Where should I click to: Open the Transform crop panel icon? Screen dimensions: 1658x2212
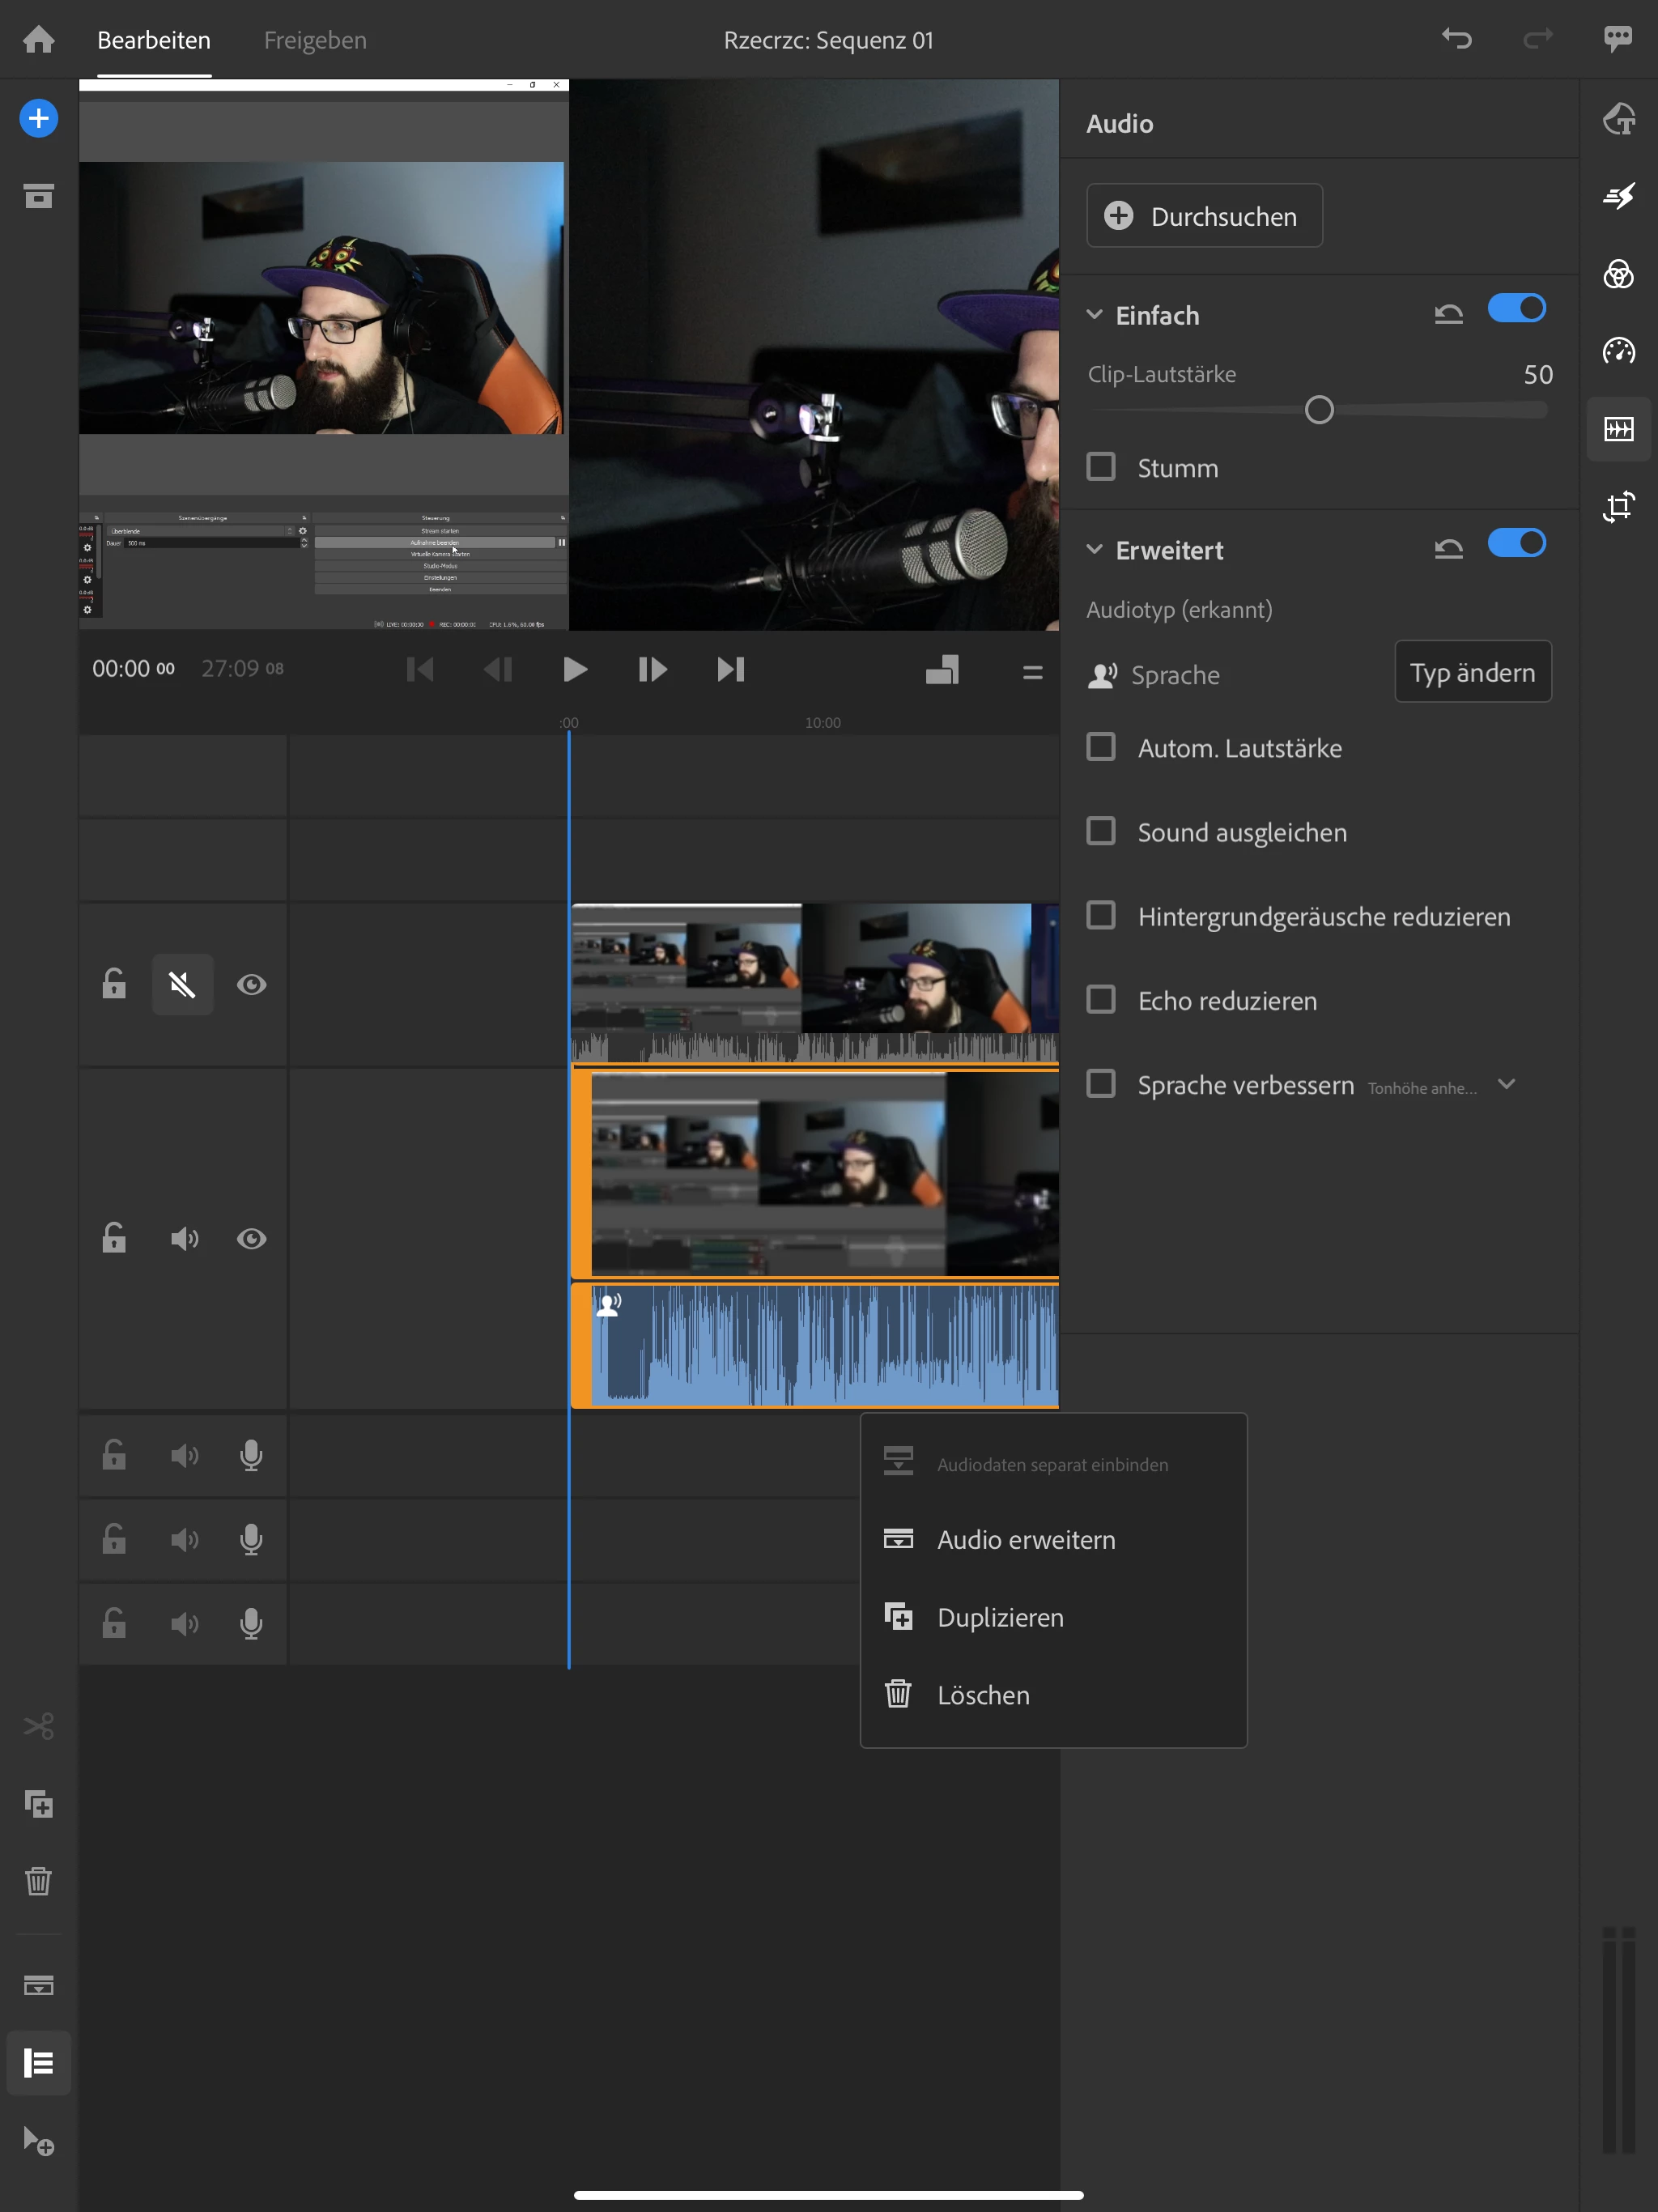1618,507
